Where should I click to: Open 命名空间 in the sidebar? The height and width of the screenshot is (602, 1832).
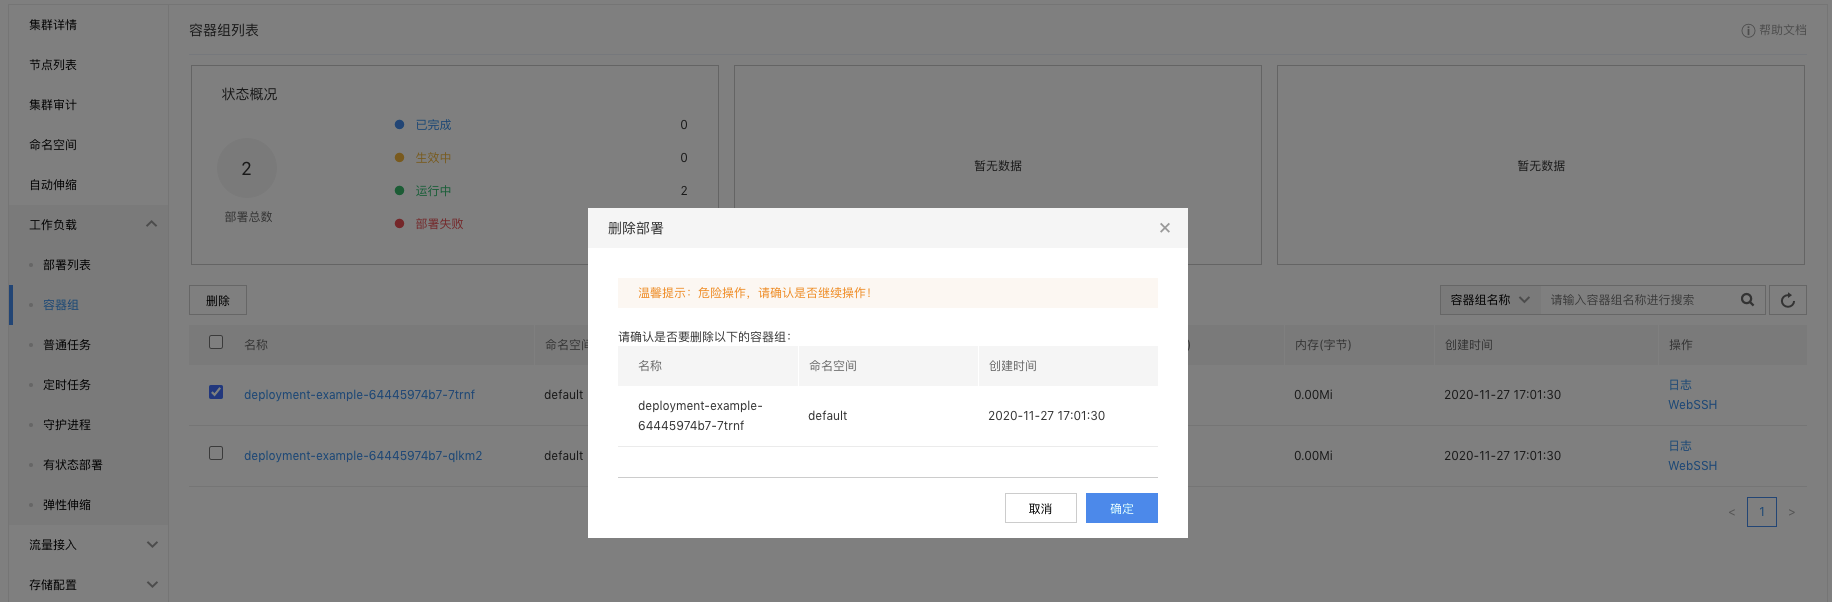tap(53, 145)
